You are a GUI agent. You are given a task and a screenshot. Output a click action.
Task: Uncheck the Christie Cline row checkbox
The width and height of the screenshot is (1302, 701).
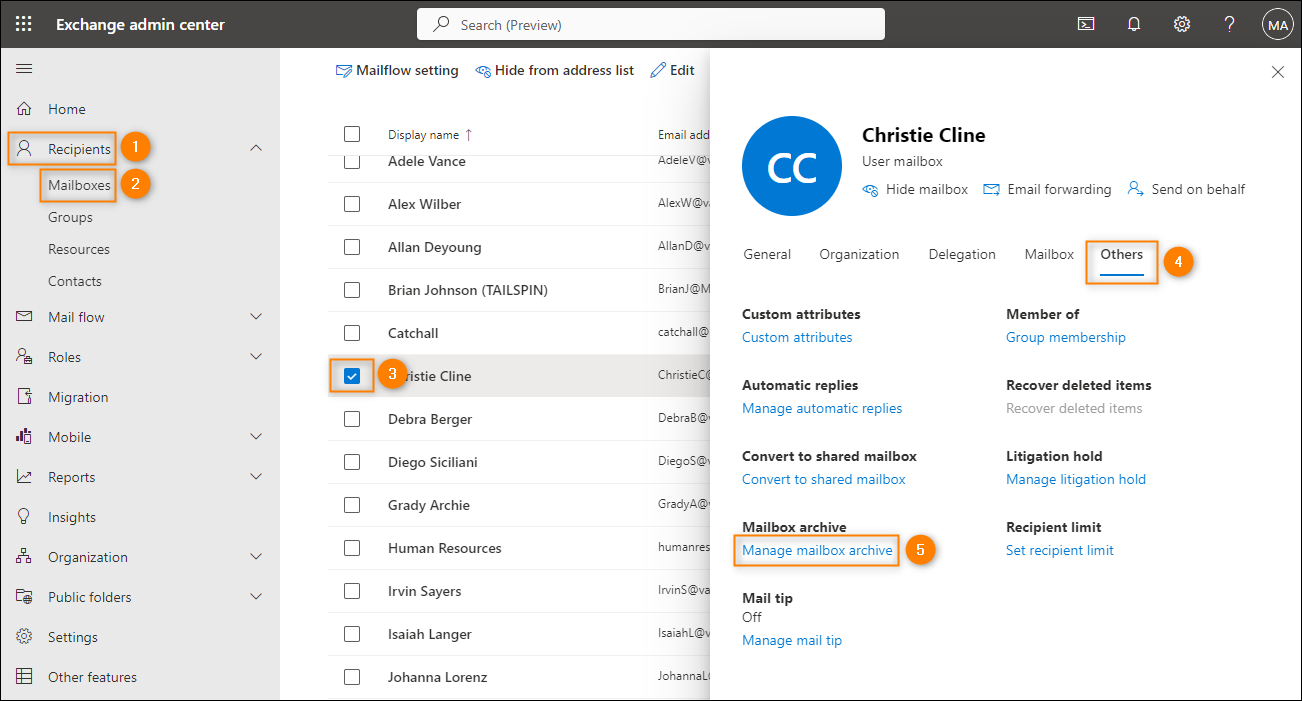click(x=352, y=376)
